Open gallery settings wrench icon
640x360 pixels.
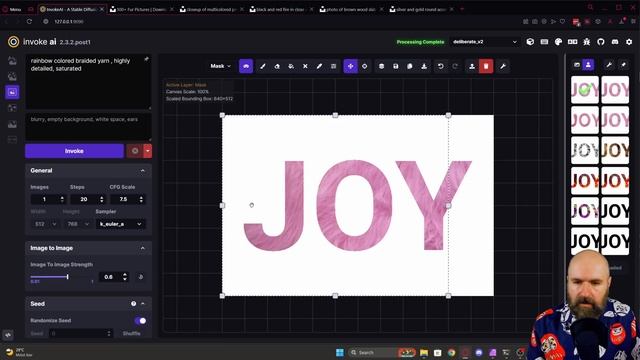tap(609, 64)
